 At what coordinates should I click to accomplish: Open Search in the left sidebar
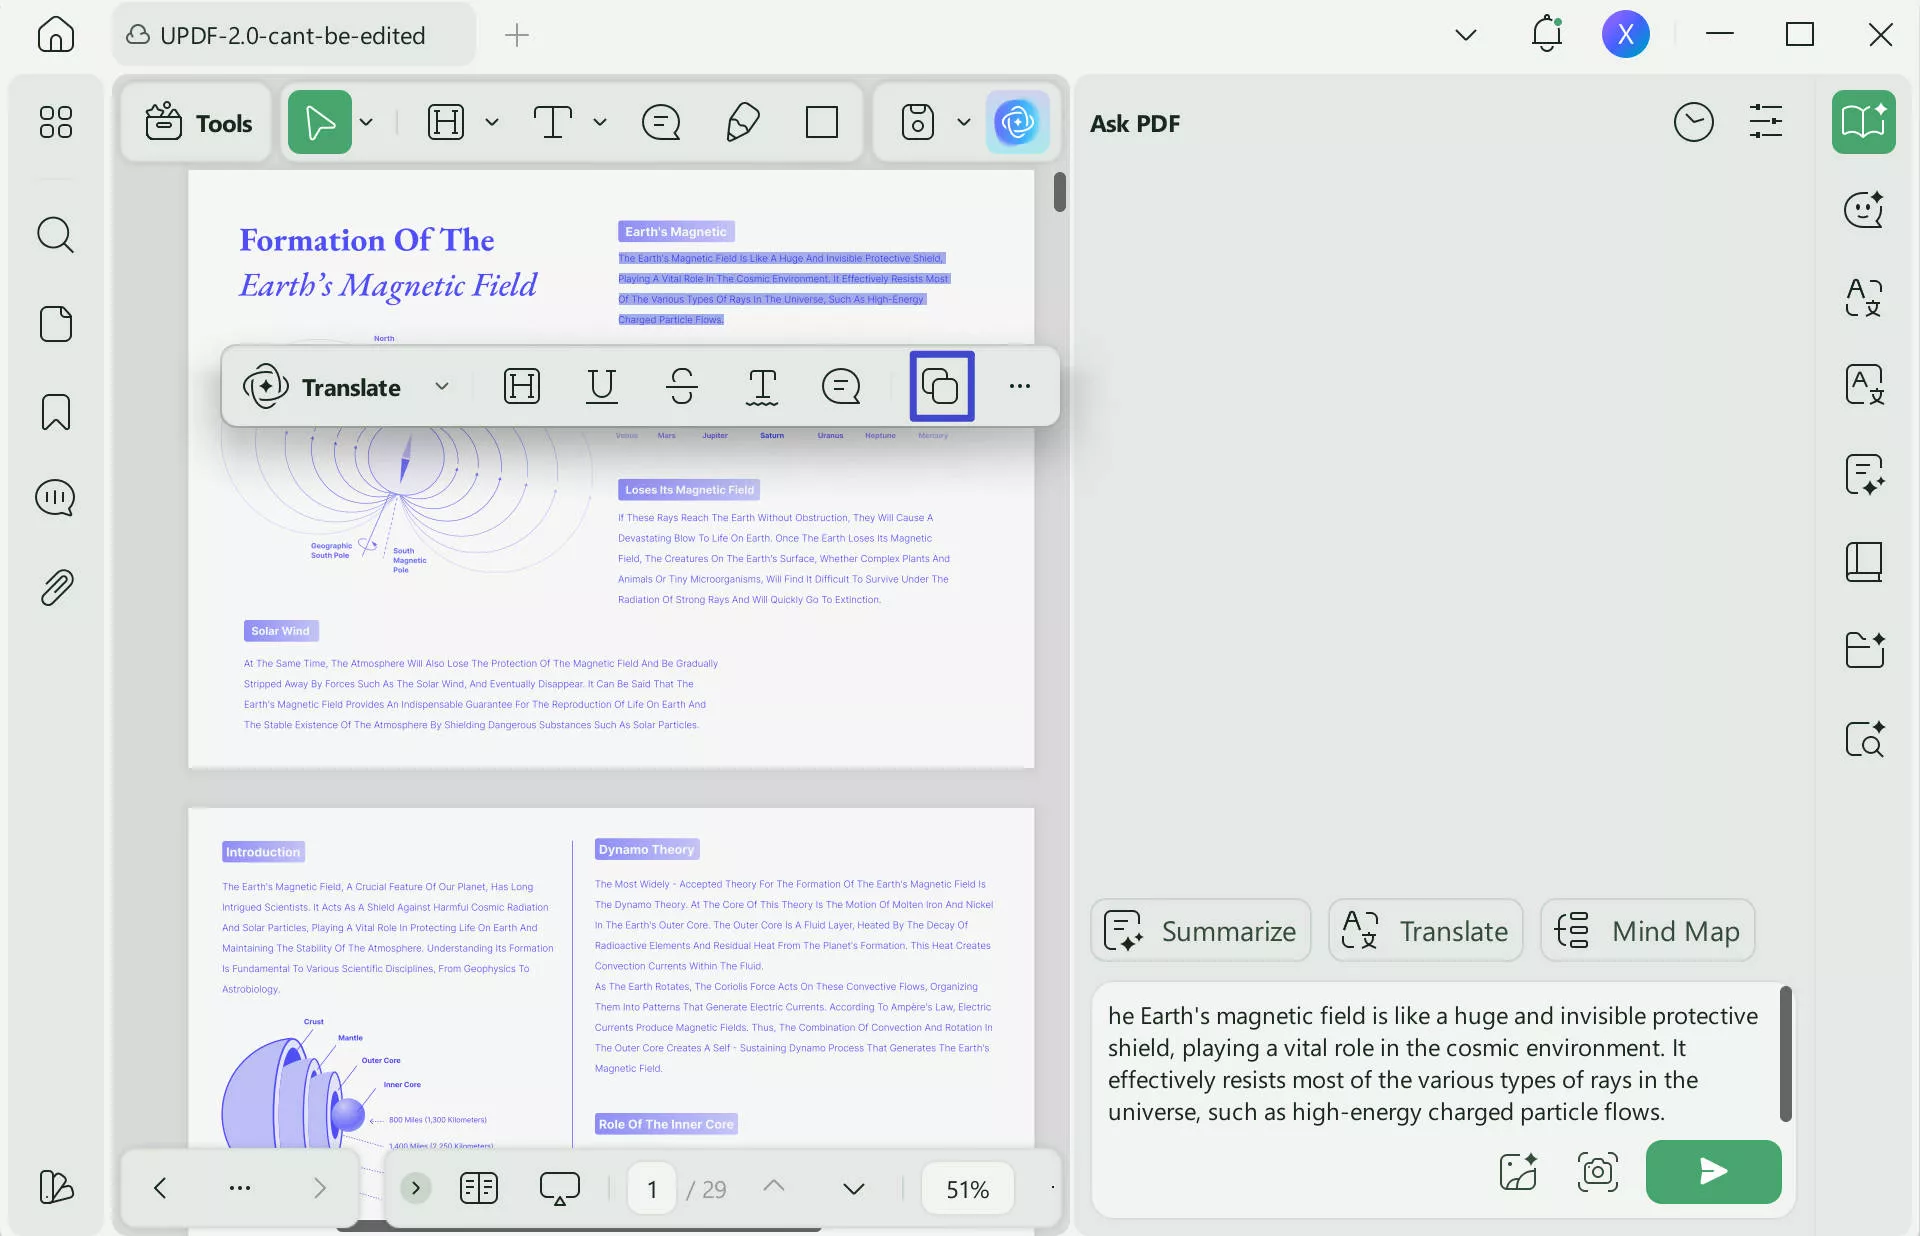tap(55, 236)
